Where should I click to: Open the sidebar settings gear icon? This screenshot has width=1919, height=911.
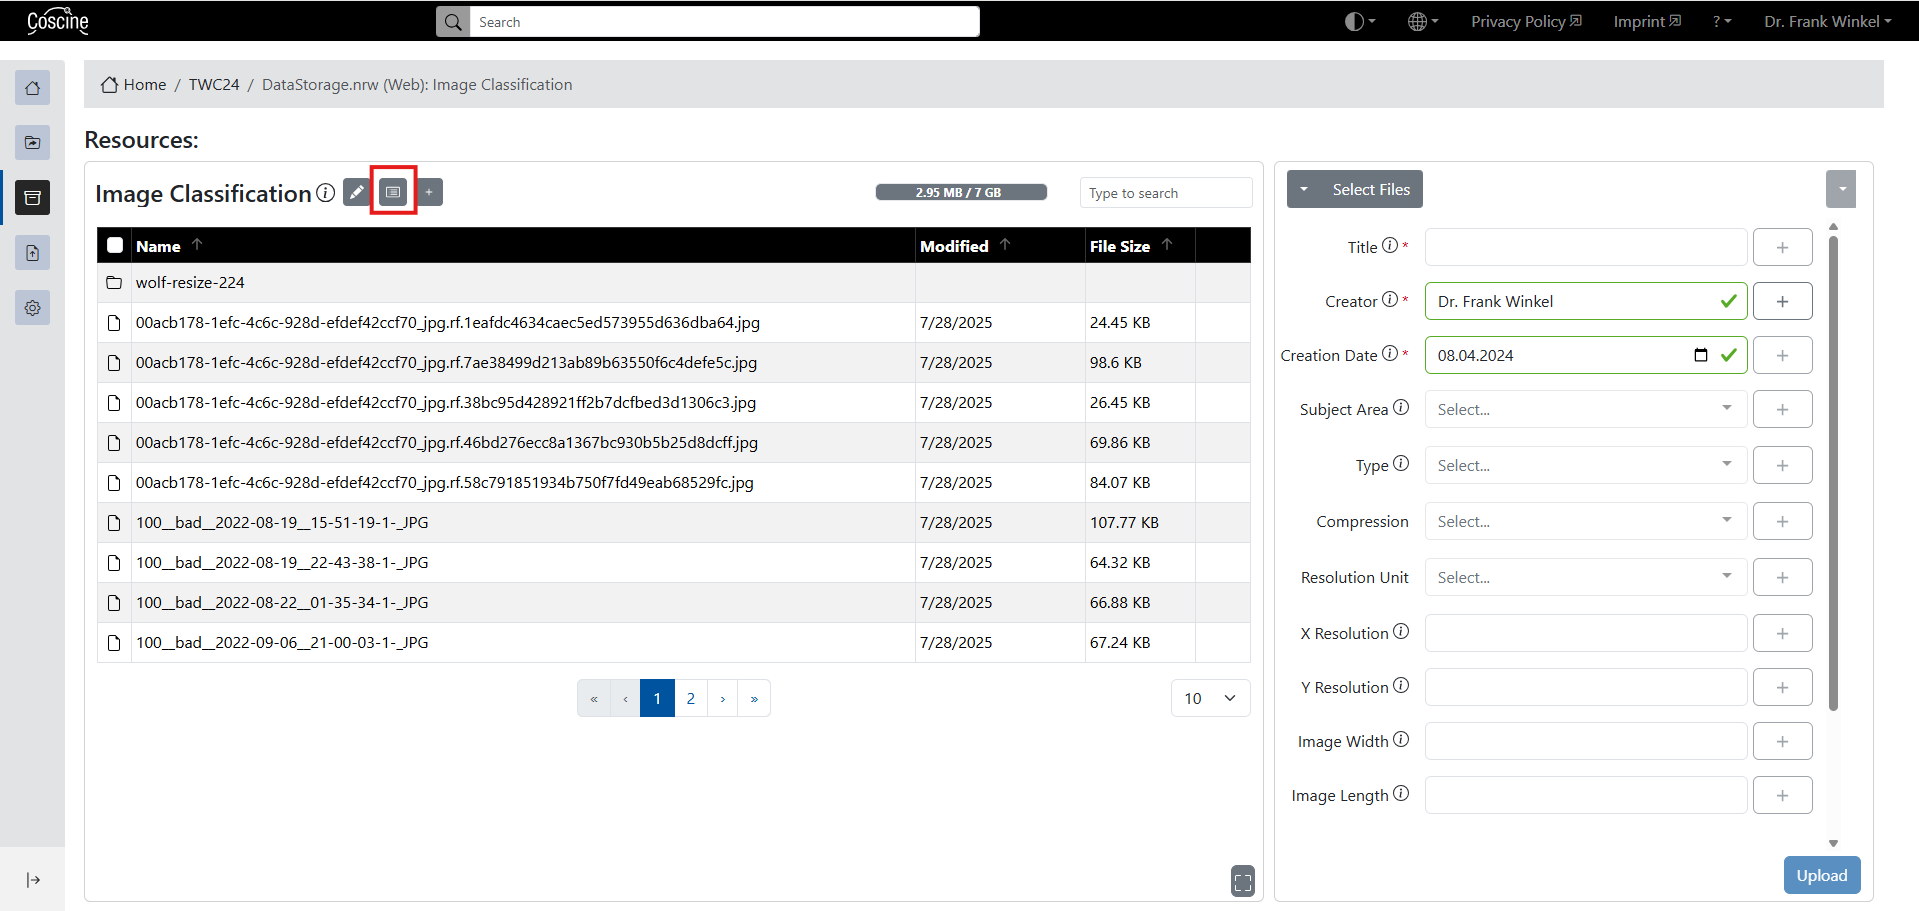coord(32,308)
